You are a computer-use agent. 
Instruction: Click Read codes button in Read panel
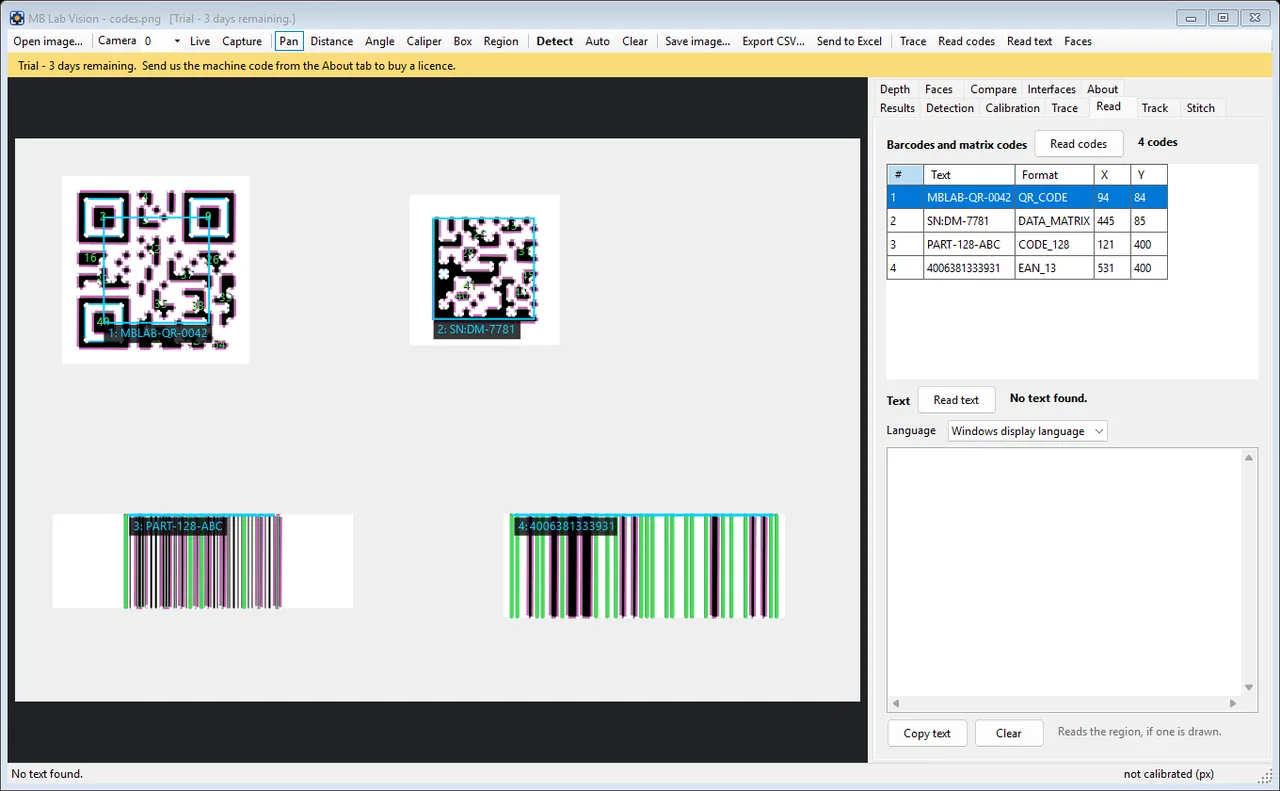point(1079,144)
